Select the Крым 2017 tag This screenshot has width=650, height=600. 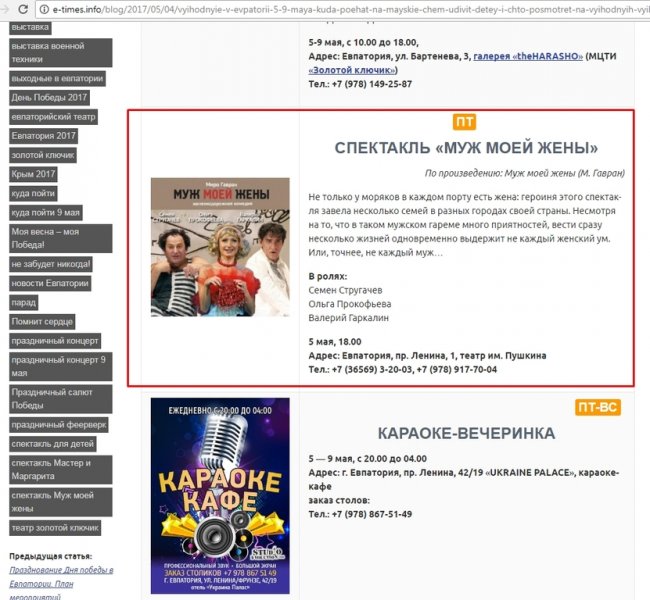coord(35,174)
